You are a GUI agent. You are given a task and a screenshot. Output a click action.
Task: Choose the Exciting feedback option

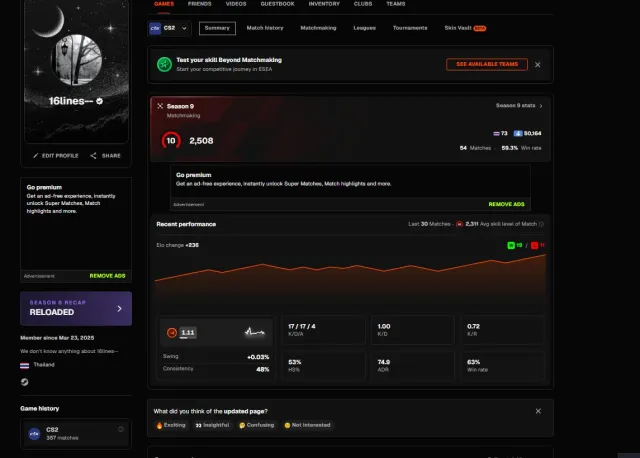pos(171,425)
